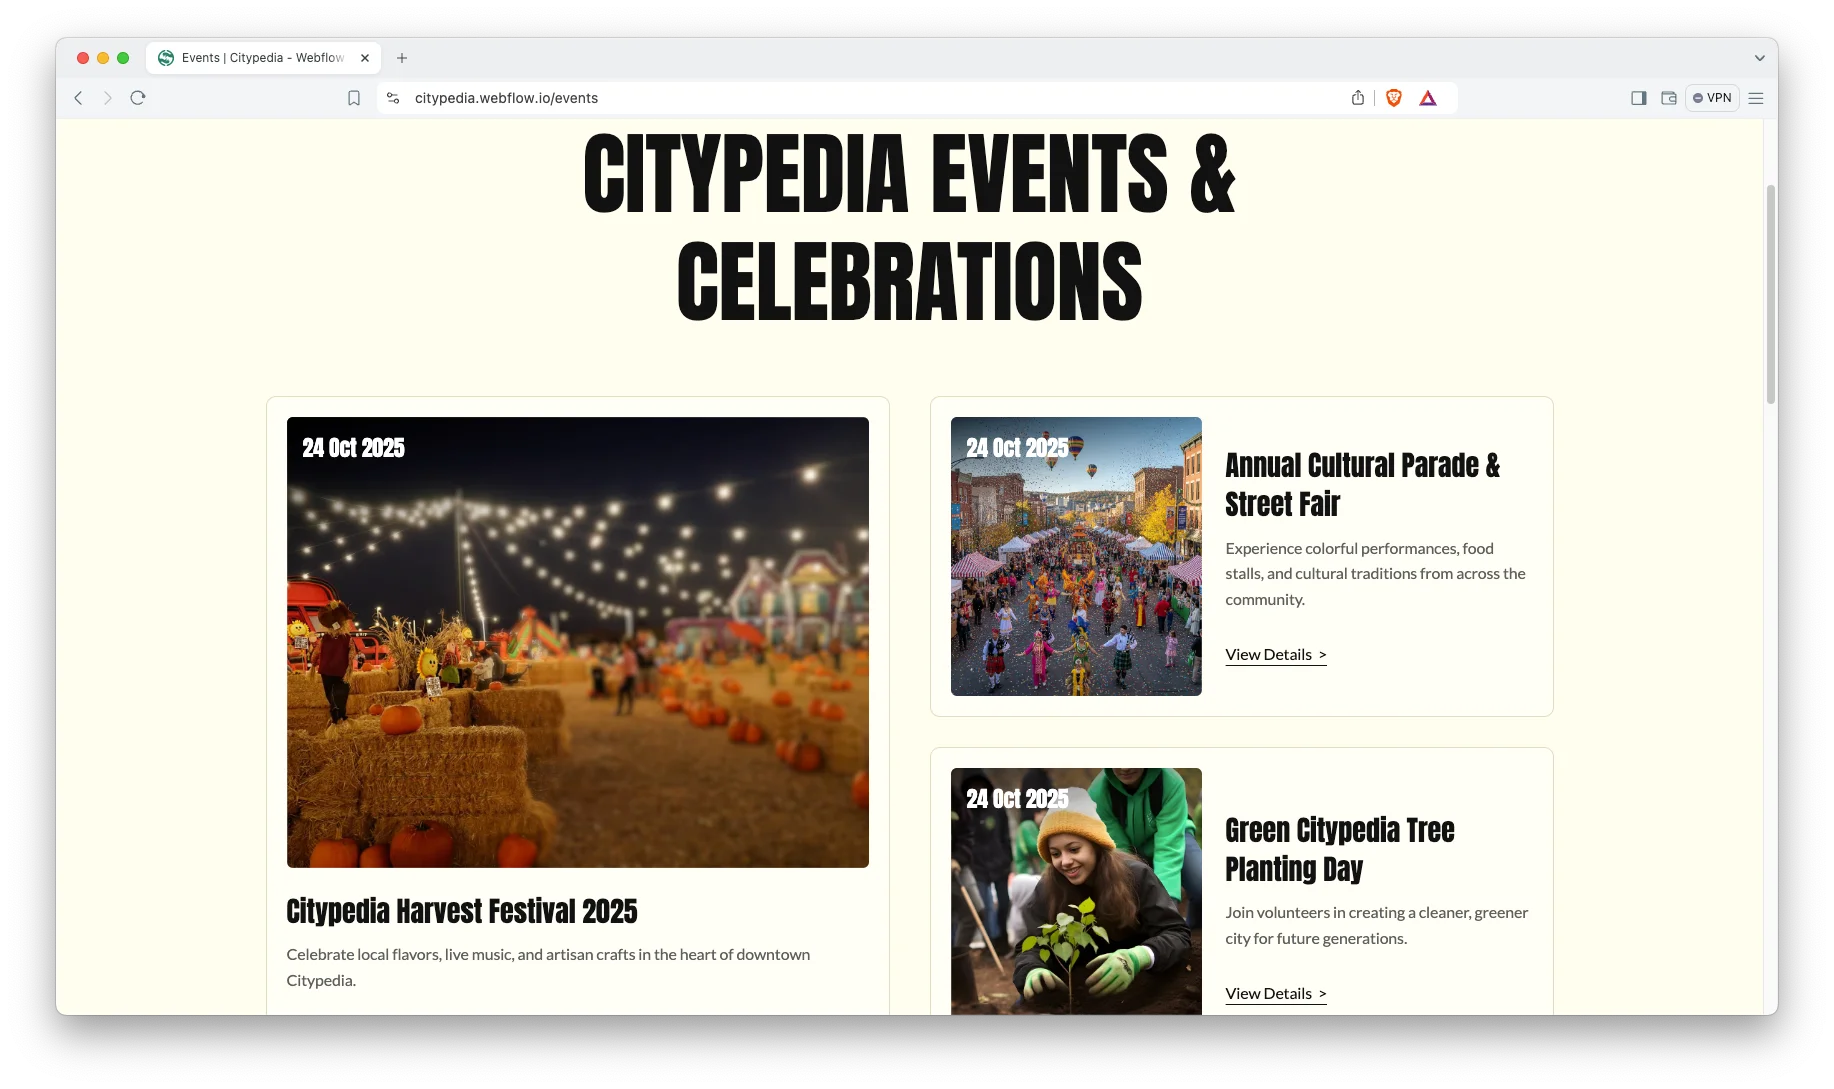The image size is (1834, 1089).
Task: Expand the tab search chevron
Action: (1759, 58)
